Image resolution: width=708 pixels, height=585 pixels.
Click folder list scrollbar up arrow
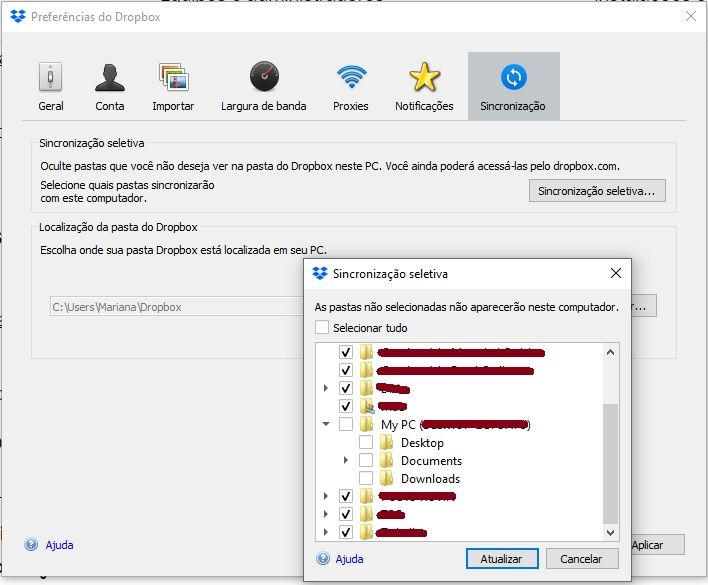610,352
